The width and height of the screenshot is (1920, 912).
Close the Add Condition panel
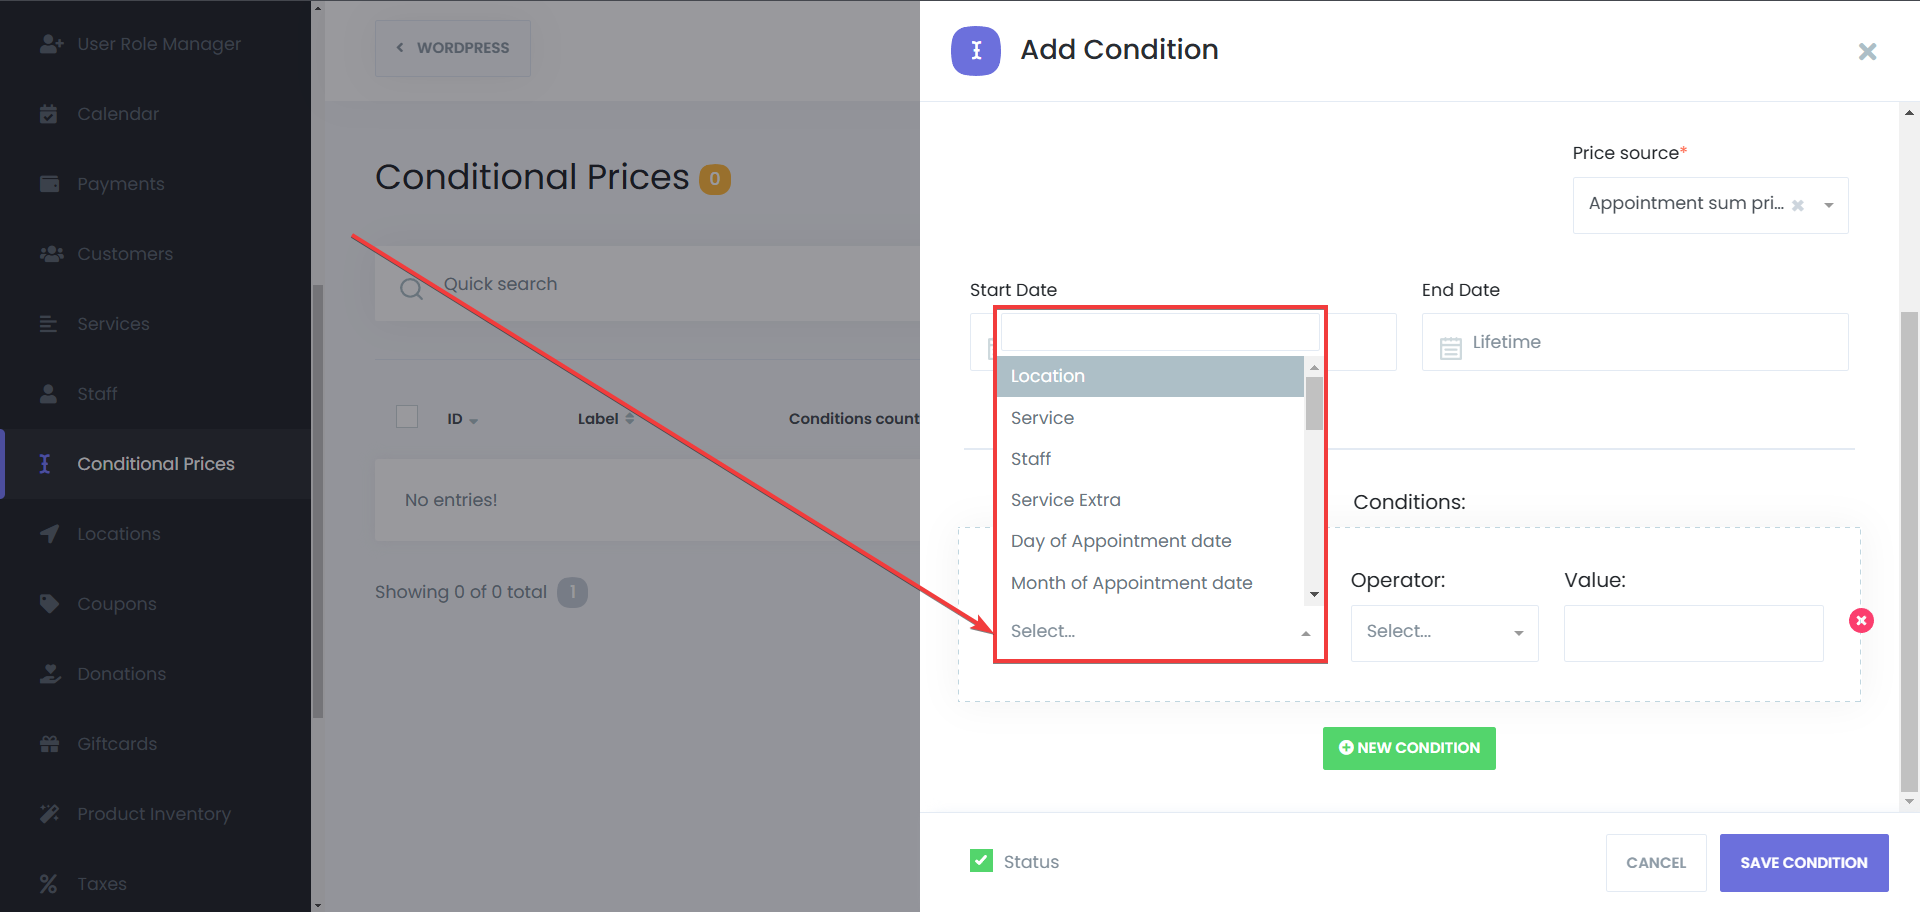[x=1866, y=51]
